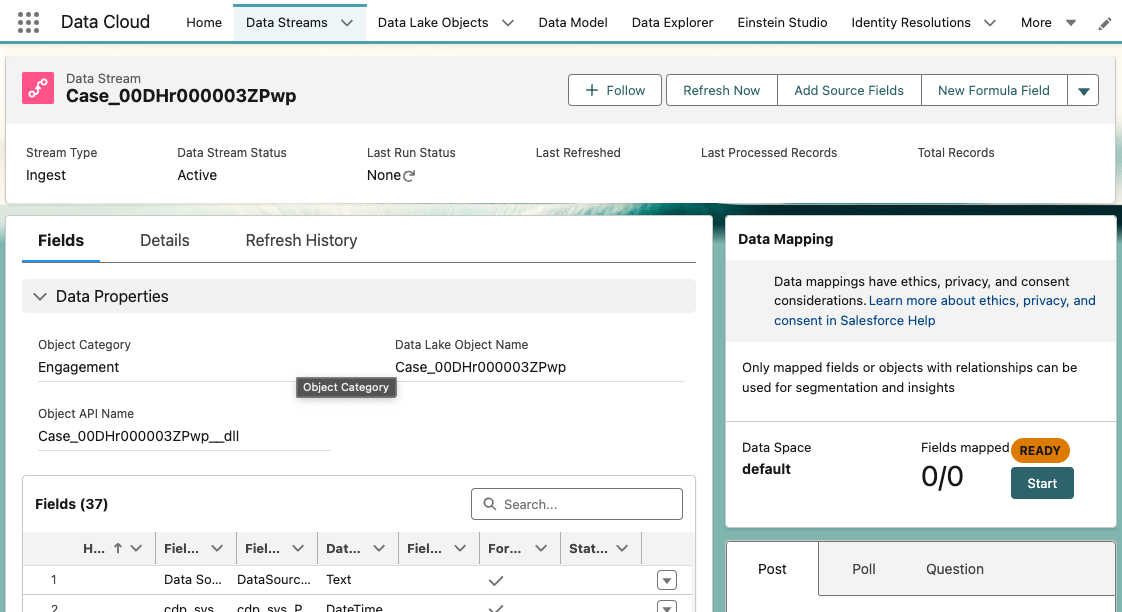Click the pink Data Stream record icon
Image resolution: width=1122 pixels, height=612 pixels.
[x=38, y=88]
